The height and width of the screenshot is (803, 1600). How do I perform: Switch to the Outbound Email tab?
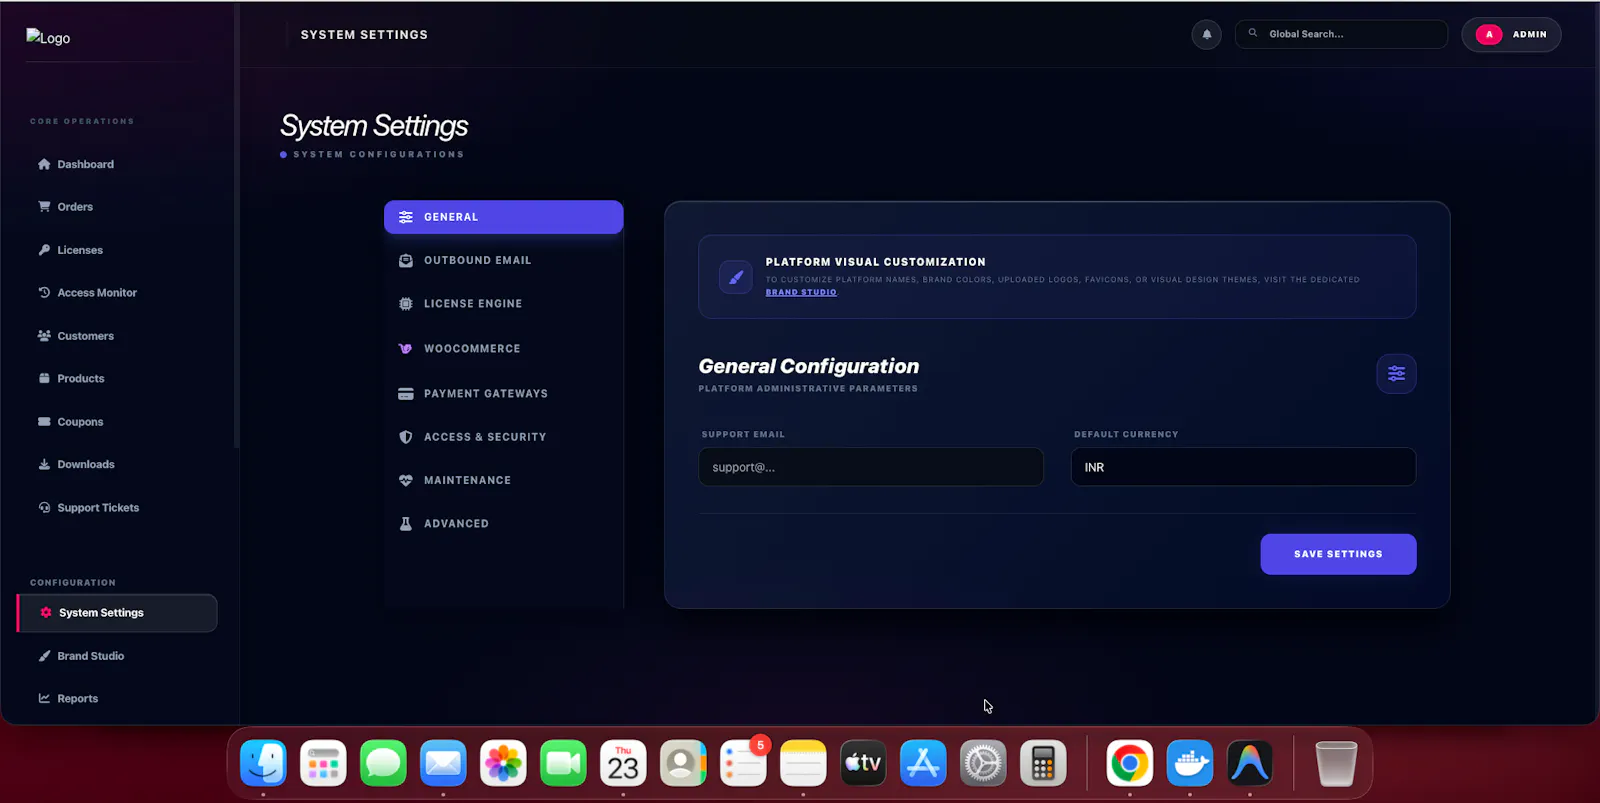pyautogui.click(x=504, y=261)
